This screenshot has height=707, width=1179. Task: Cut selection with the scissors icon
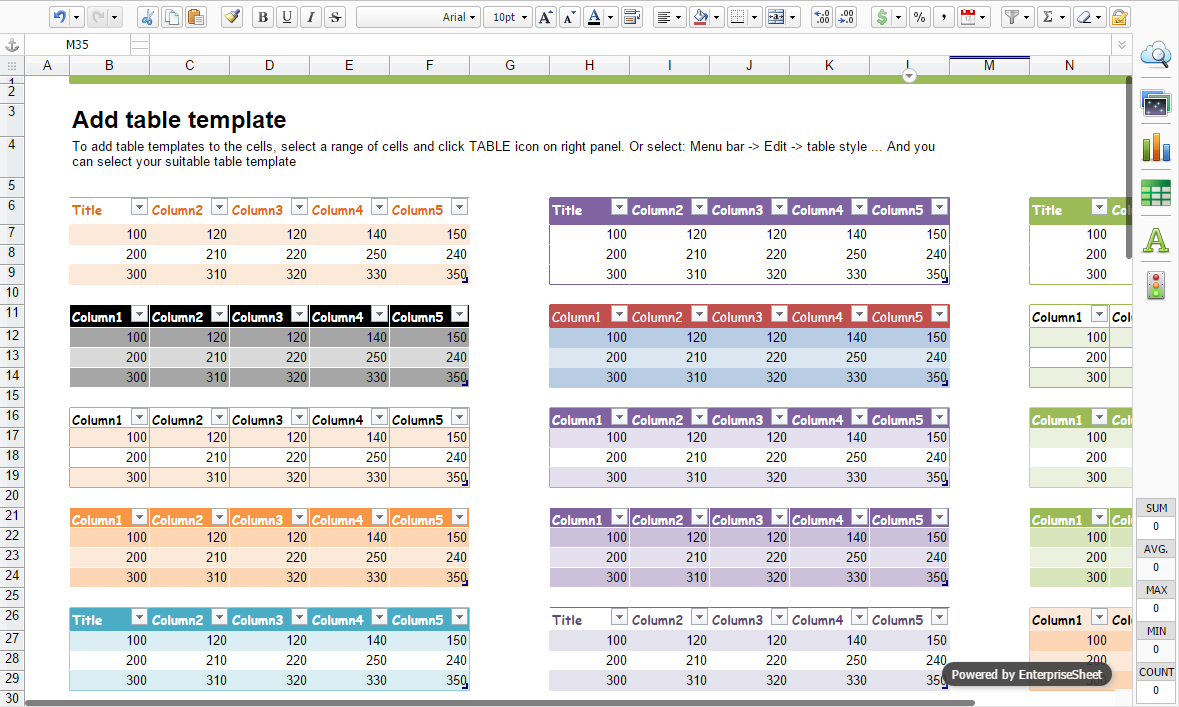(148, 17)
